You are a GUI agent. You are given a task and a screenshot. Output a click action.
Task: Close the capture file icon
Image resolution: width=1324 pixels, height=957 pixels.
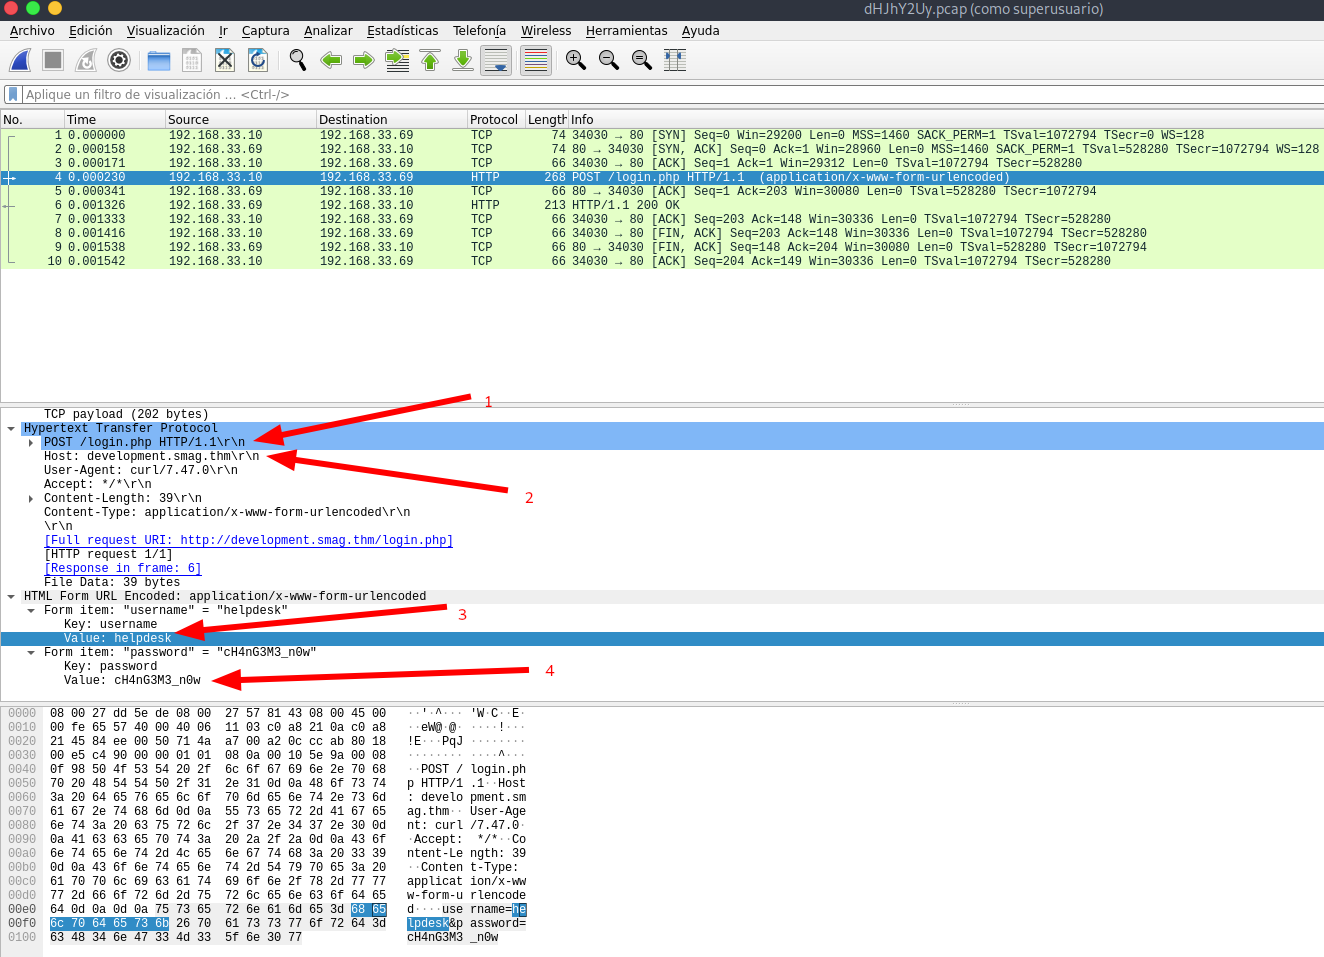point(225,60)
